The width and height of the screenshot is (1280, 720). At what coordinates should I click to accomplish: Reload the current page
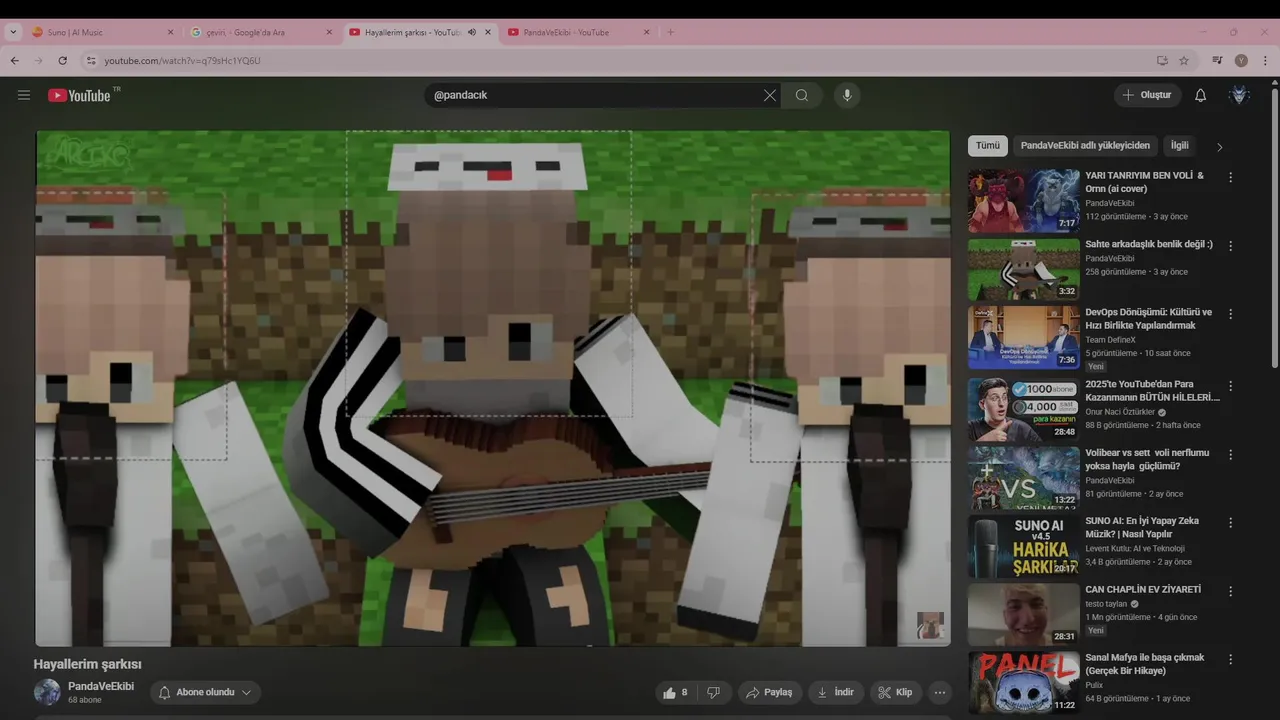coord(62,60)
